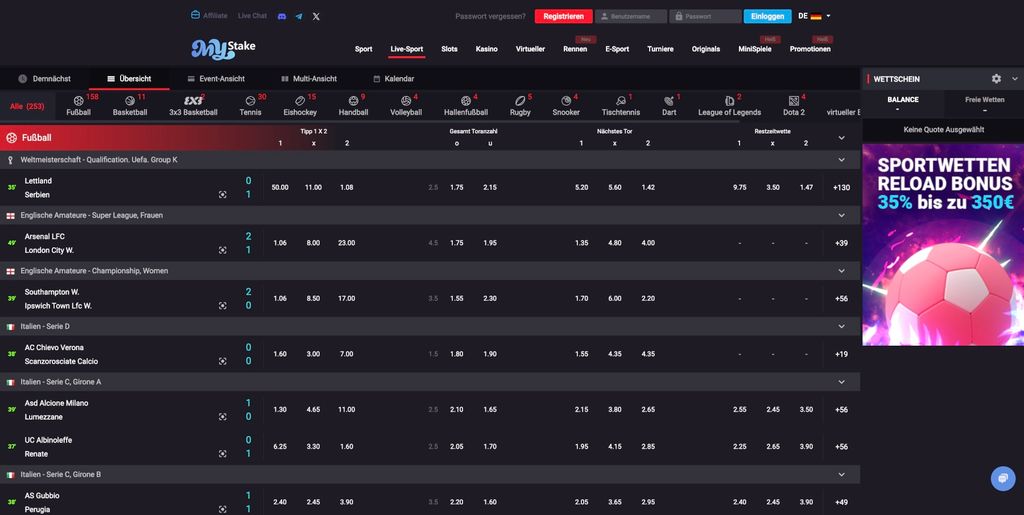Collapse Italien Serie D league
The height and width of the screenshot is (515, 1024).
click(x=841, y=326)
